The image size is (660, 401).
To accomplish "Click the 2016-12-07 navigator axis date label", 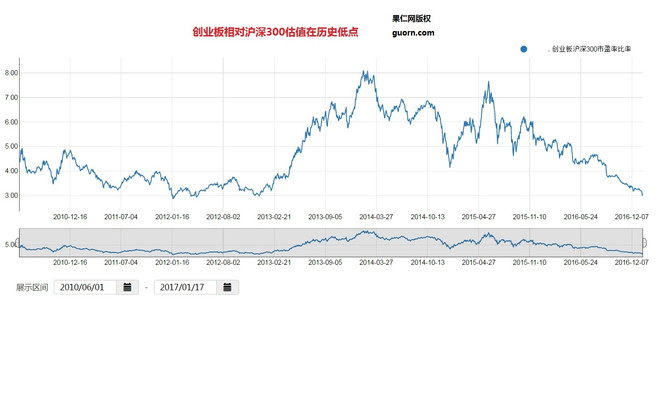I will (x=631, y=262).
